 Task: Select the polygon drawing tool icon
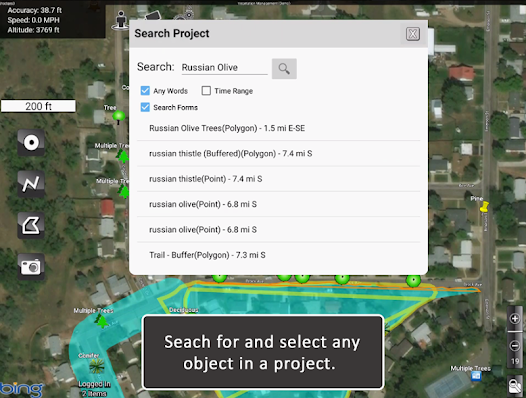pos(31,225)
